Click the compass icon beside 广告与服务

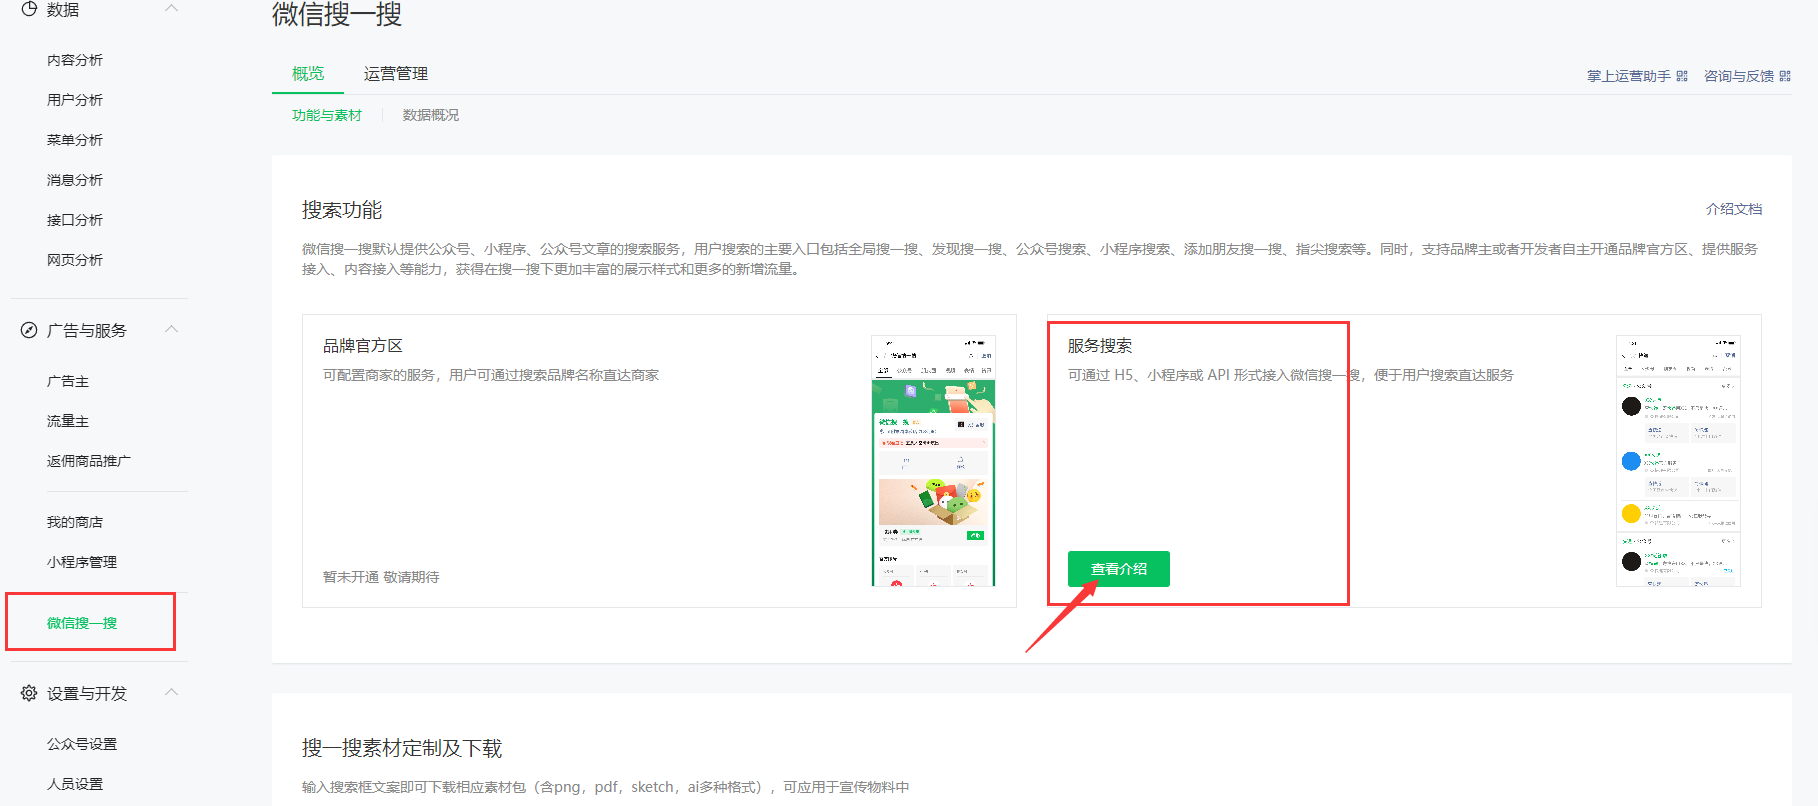(29, 330)
